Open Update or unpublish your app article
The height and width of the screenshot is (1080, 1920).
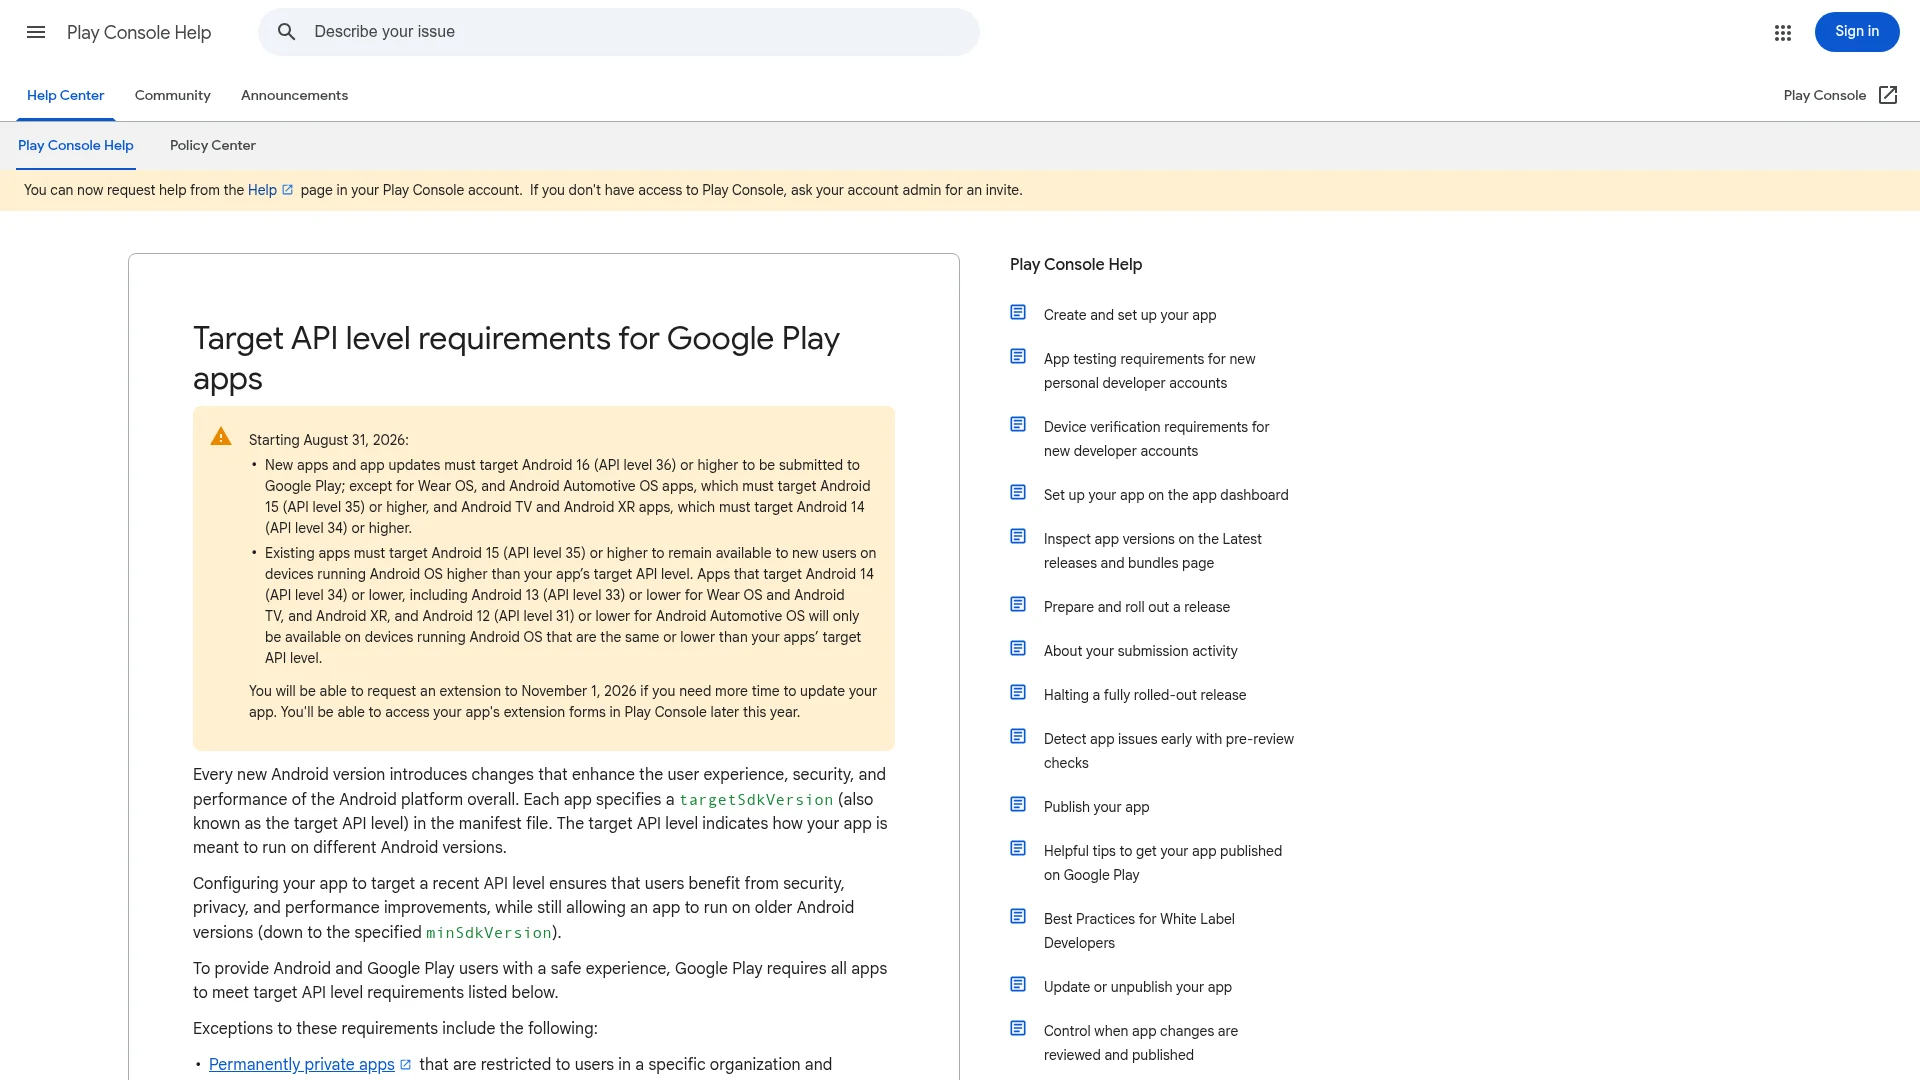point(1138,987)
